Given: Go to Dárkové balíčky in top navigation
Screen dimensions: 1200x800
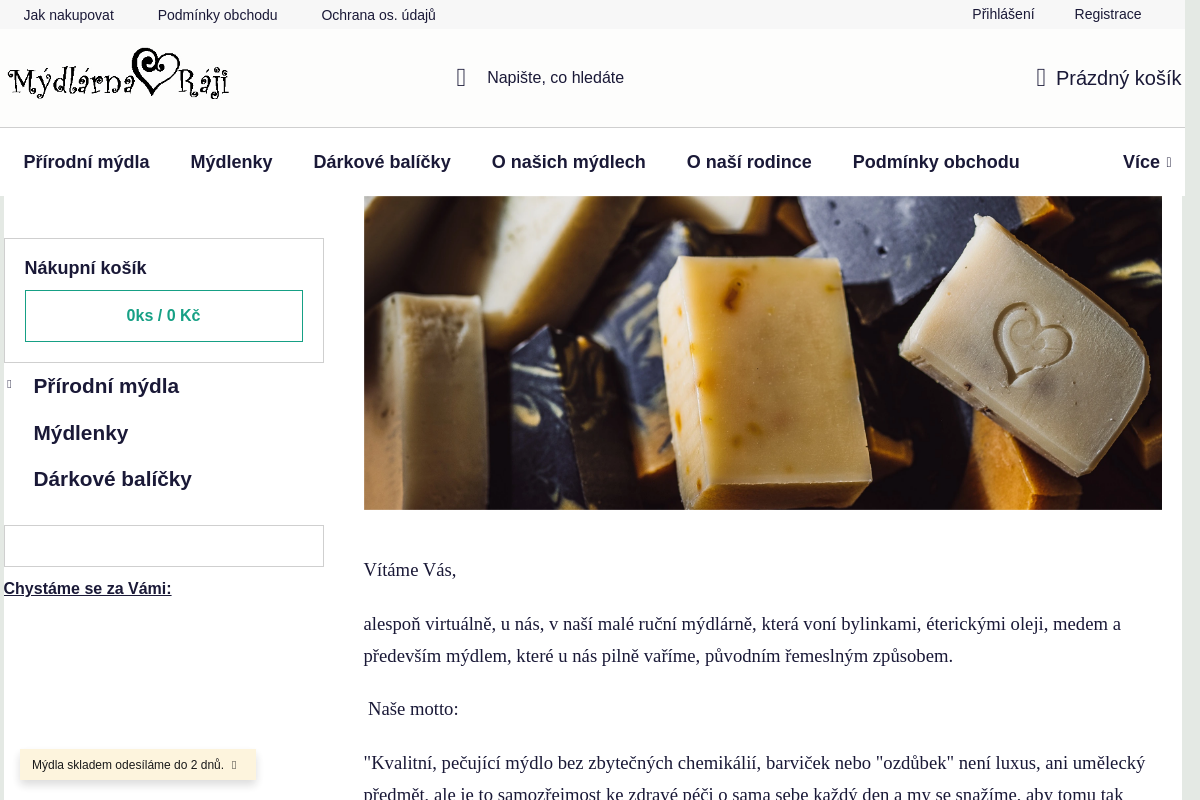Looking at the screenshot, I should (382, 162).
